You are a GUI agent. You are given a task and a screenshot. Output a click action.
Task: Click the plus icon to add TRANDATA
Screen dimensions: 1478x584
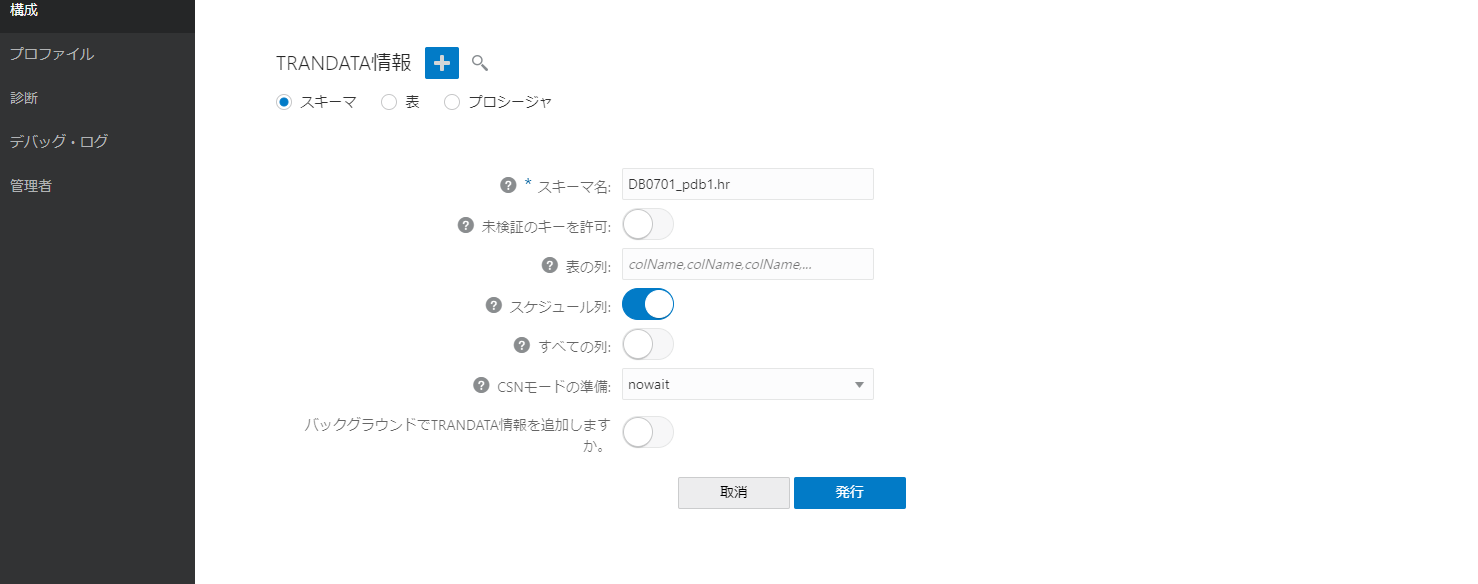(442, 62)
